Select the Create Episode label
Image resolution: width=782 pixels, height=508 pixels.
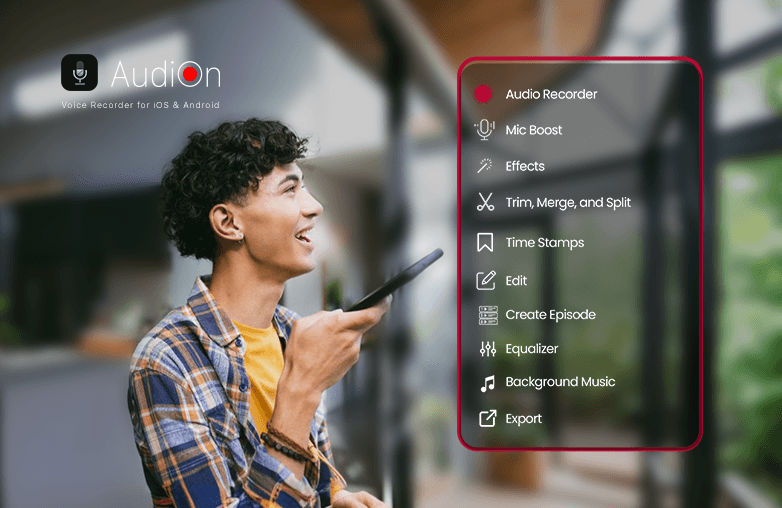(551, 315)
